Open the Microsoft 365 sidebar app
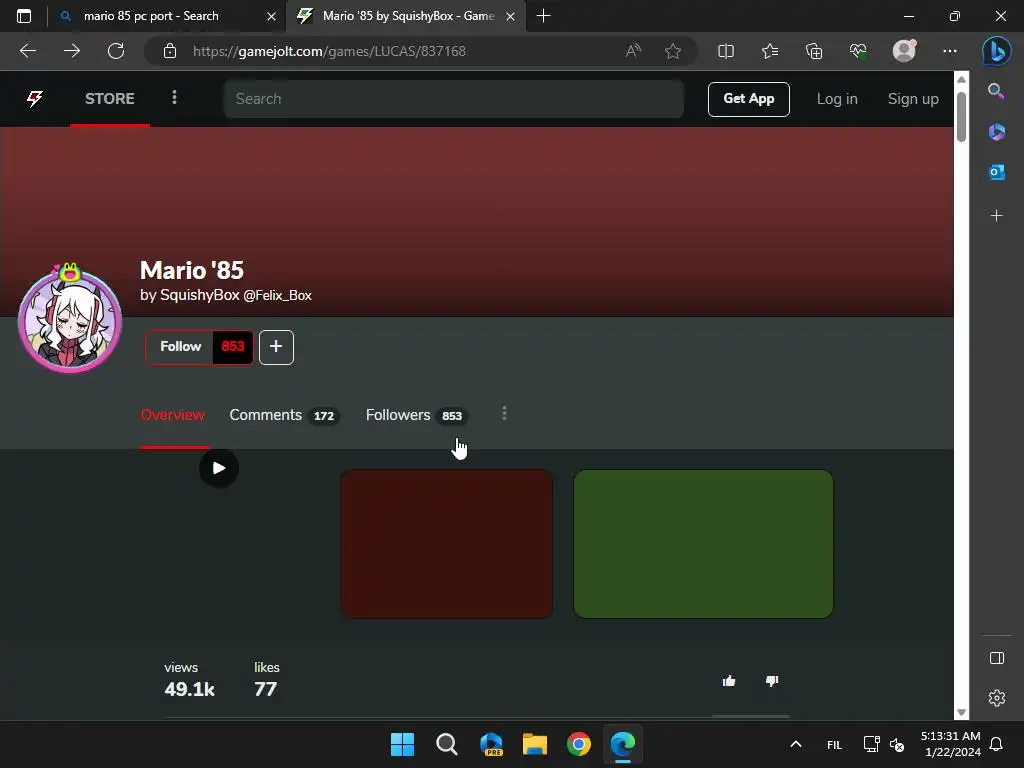The image size is (1024, 768). tap(997, 132)
